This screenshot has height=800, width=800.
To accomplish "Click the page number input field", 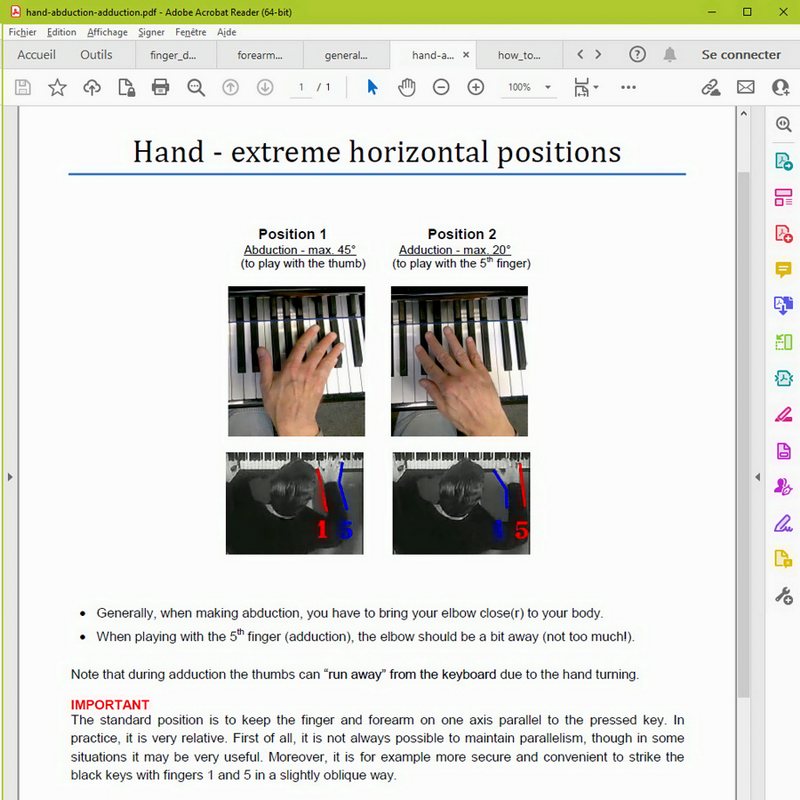I will point(301,88).
